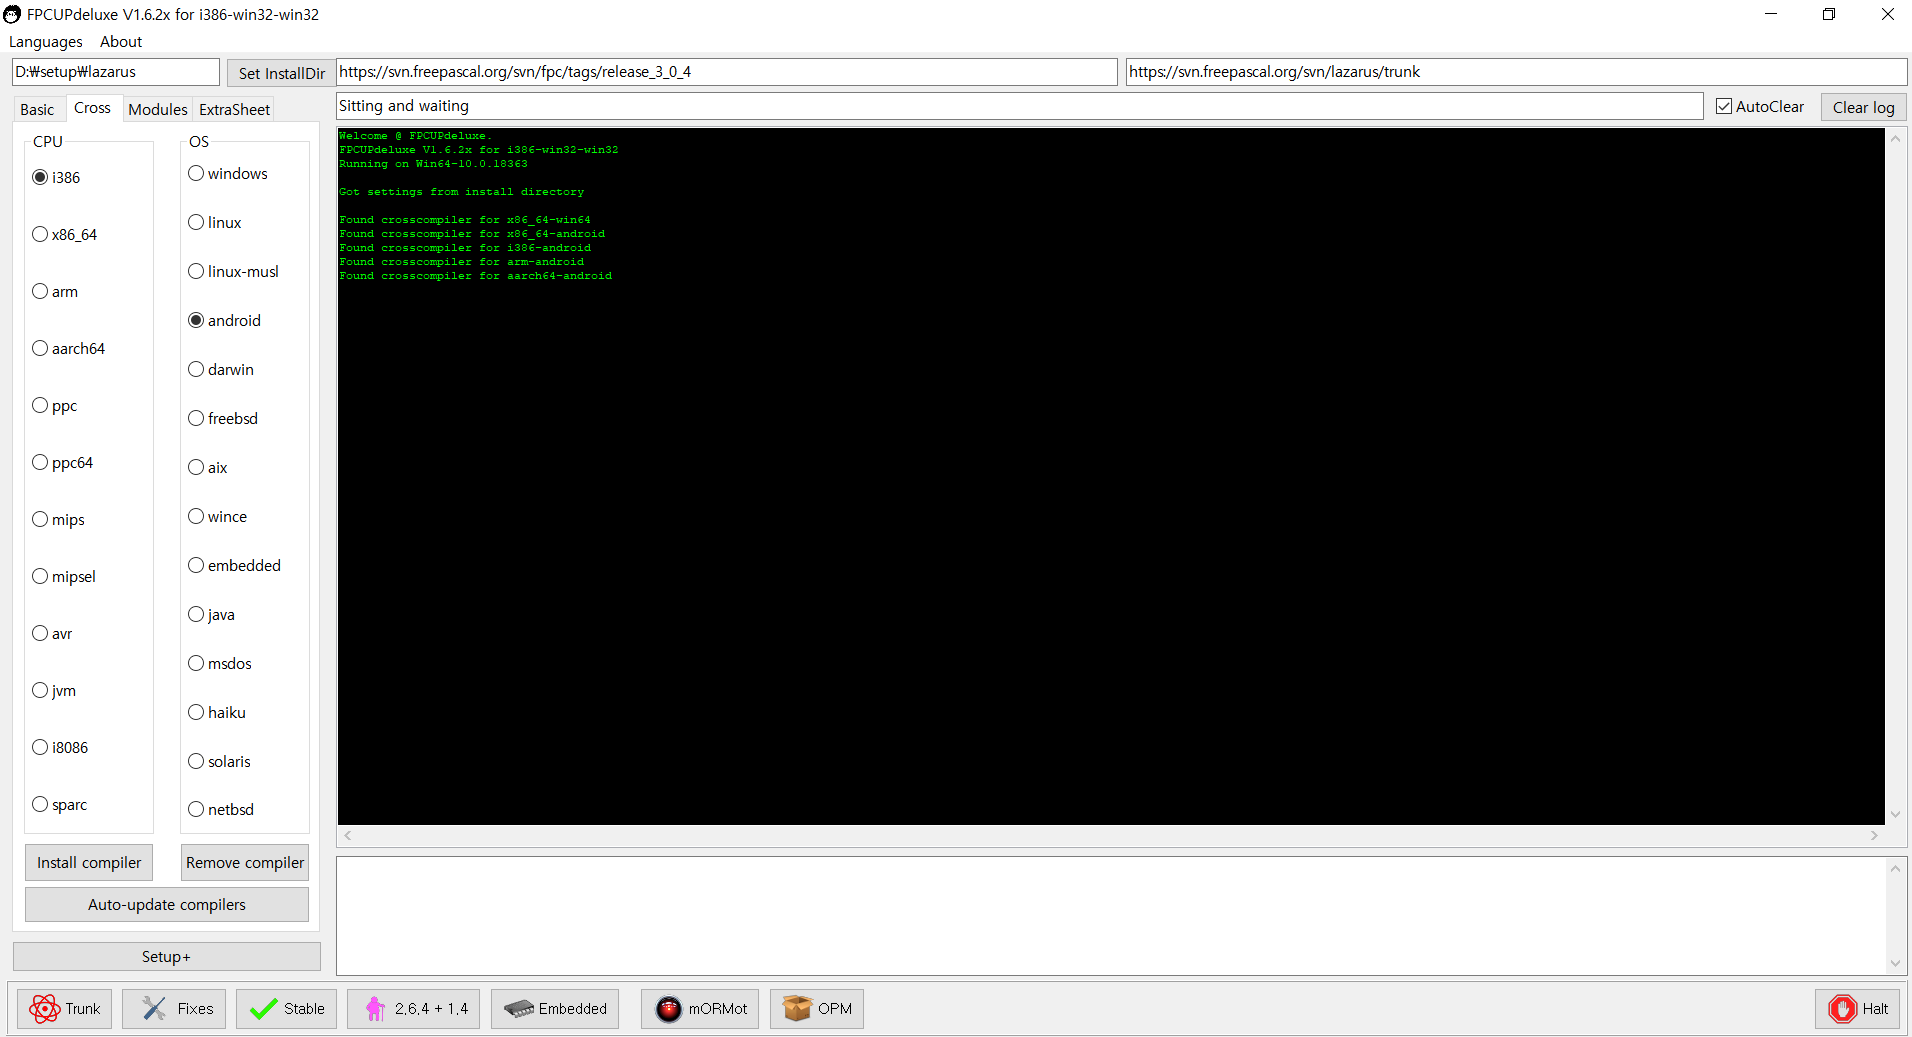Switch to the Cross tab

point(93,108)
